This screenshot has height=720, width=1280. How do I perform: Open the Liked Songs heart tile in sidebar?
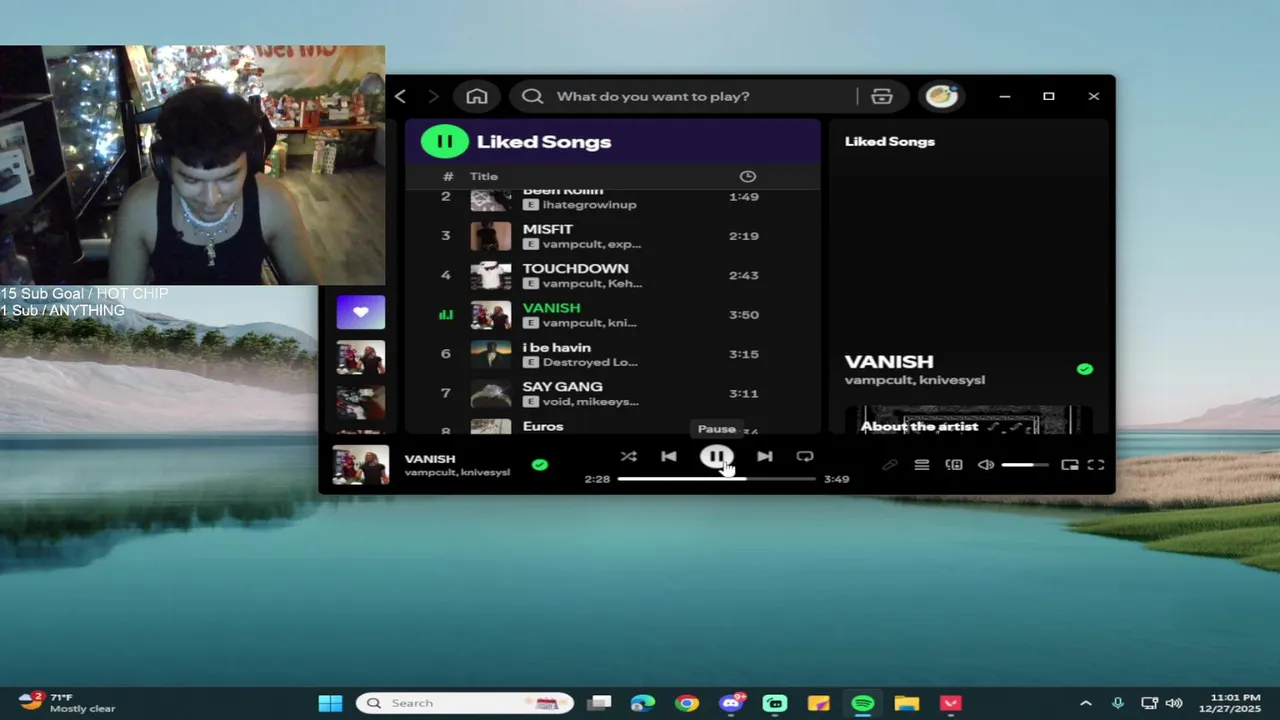pos(361,312)
